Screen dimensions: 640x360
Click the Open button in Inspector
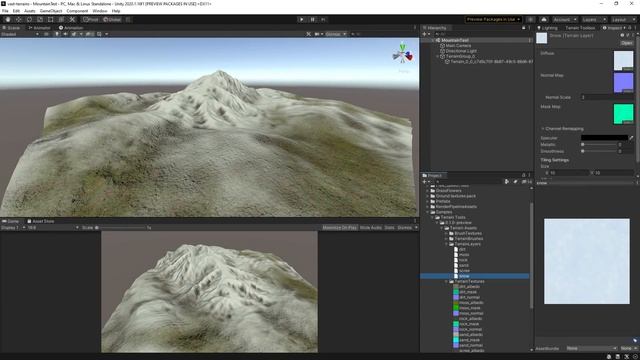(x=627, y=43)
